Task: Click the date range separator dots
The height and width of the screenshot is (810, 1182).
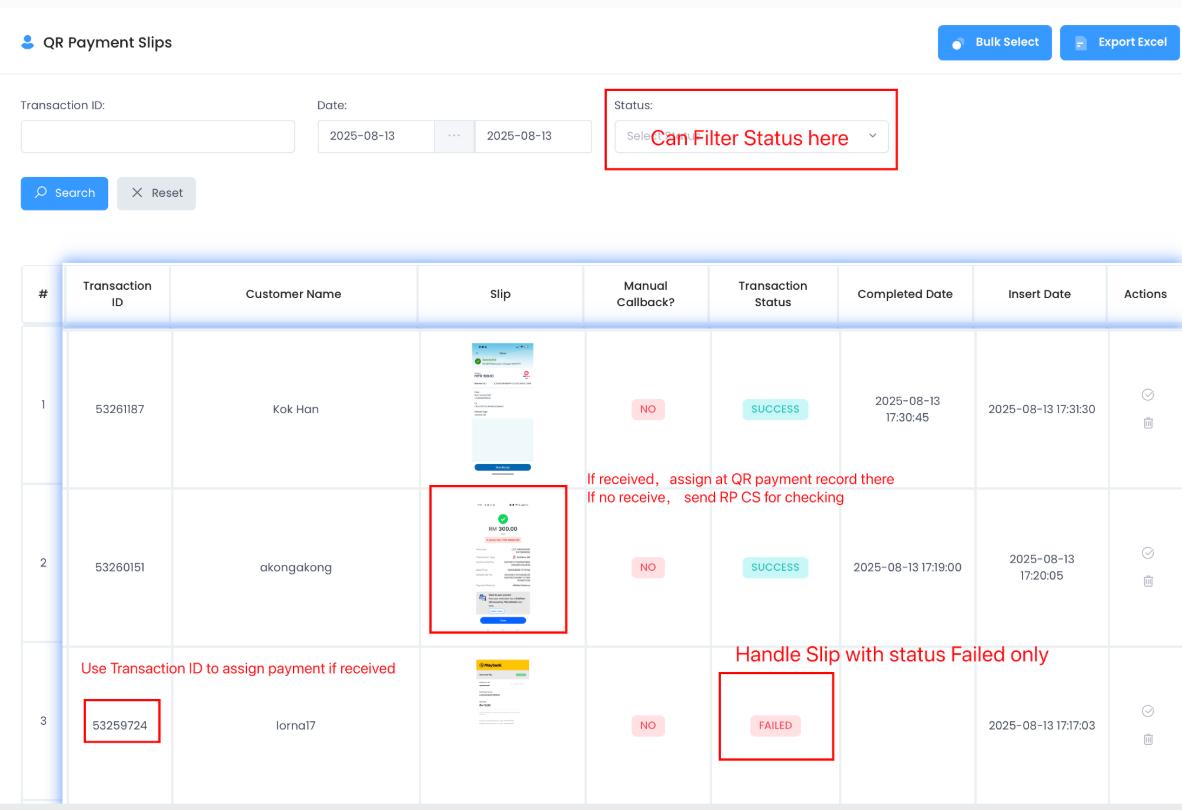Action: tap(454, 137)
